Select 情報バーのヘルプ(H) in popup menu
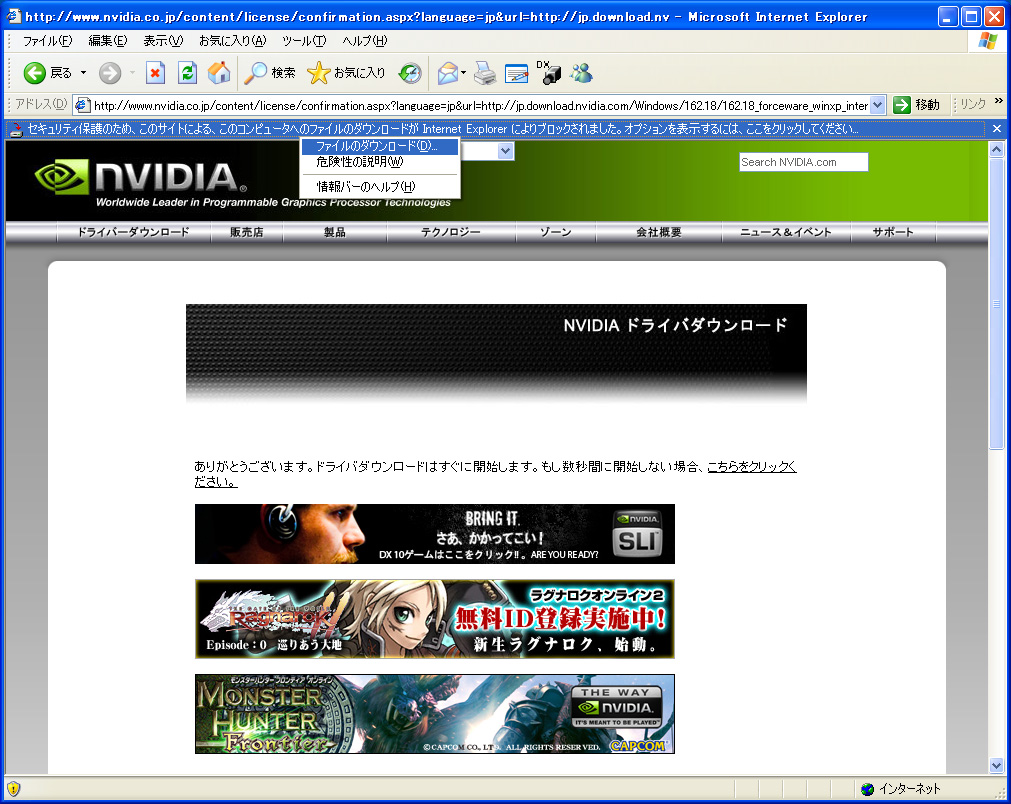This screenshot has height=804, width=1011. (x=380, y=187)
